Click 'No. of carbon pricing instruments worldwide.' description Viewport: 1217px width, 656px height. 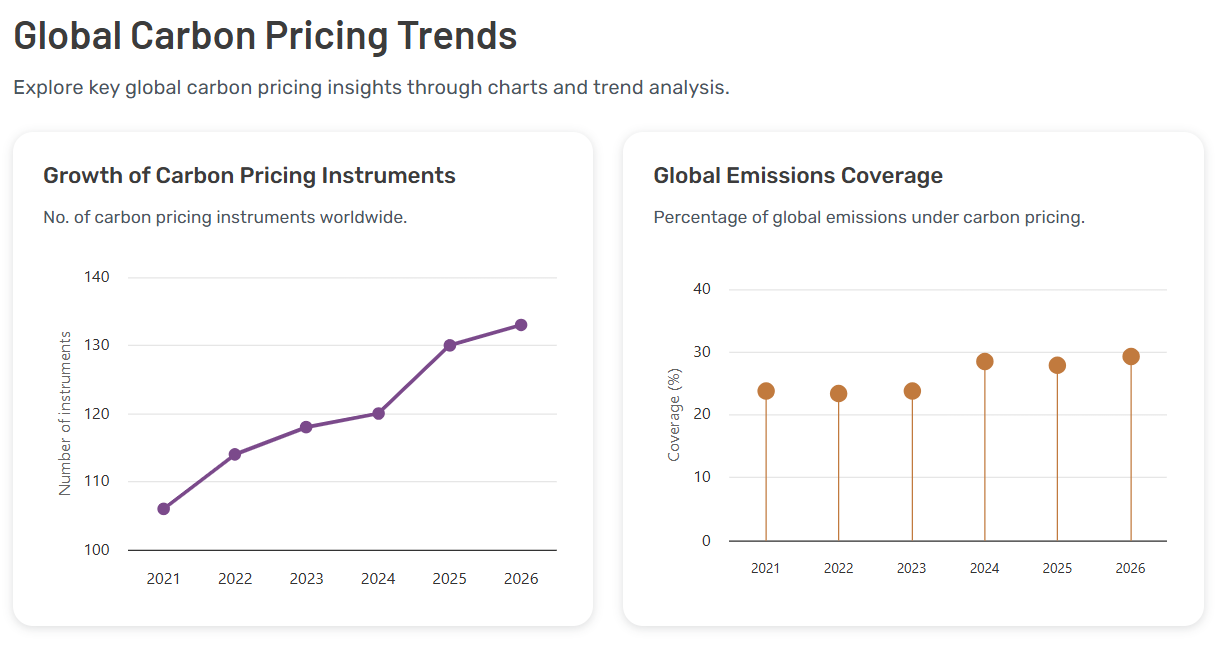tap(225, 217)
